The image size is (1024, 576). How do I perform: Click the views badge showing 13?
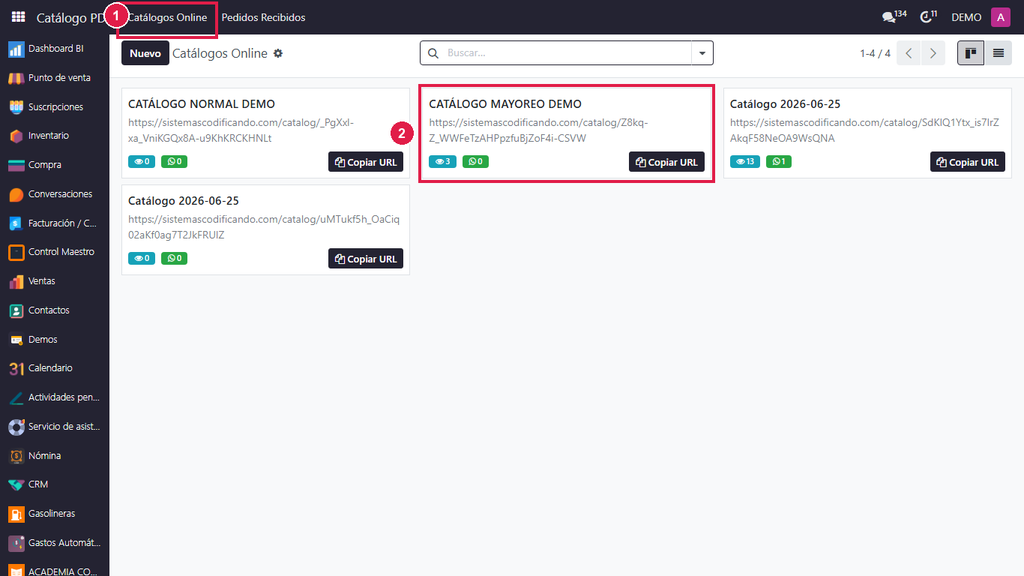tap(744, 161)
